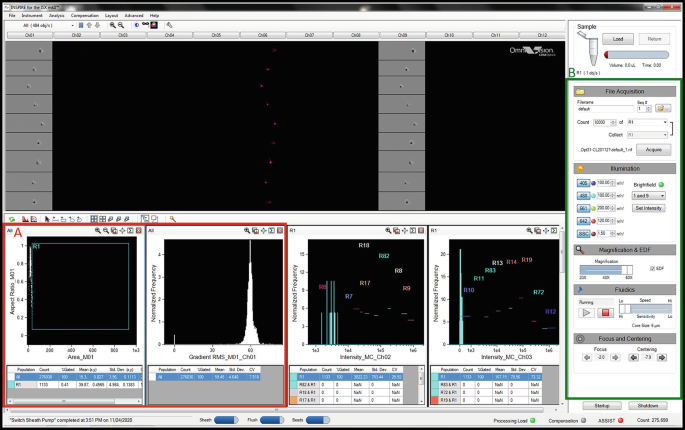Screen dimensions: 685x430
Task: Click the Count input field
Action: pos(600,120)
